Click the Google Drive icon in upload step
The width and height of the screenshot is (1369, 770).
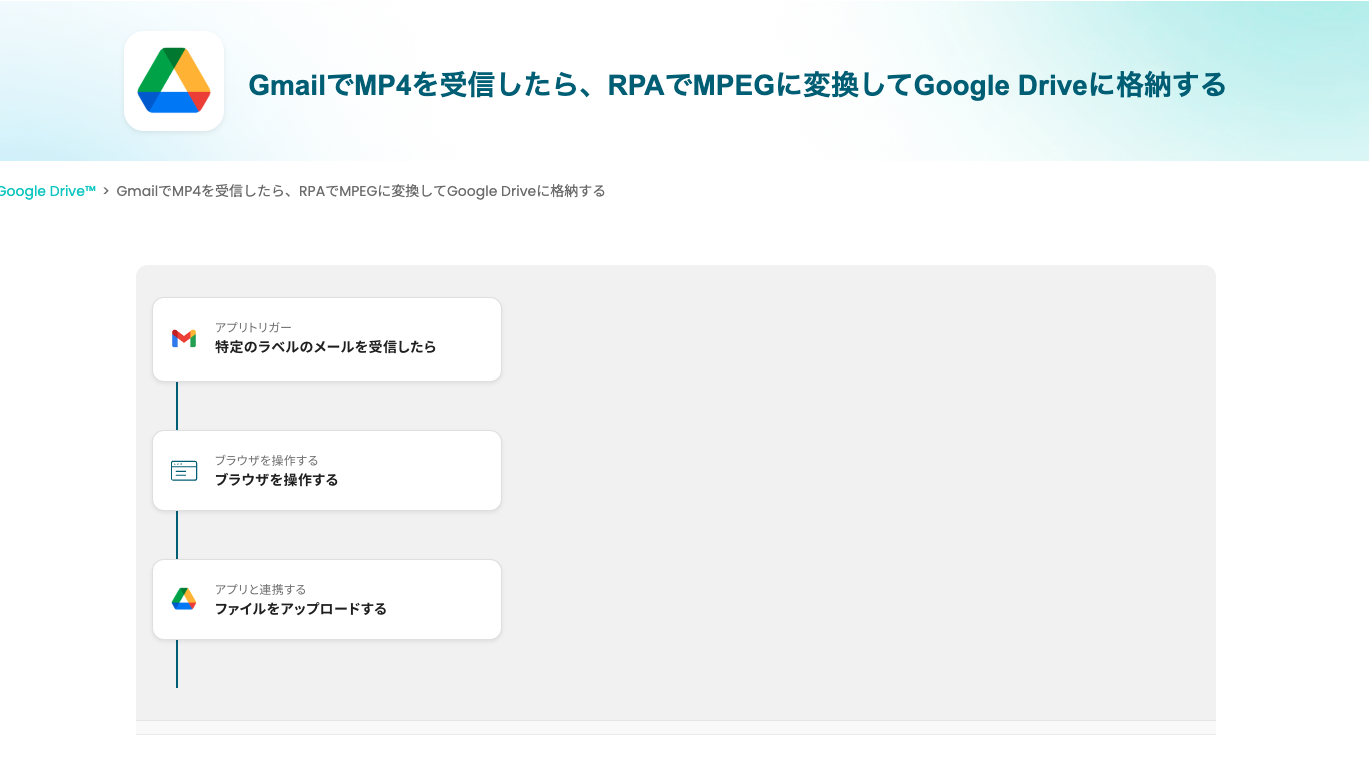[184, 599]
